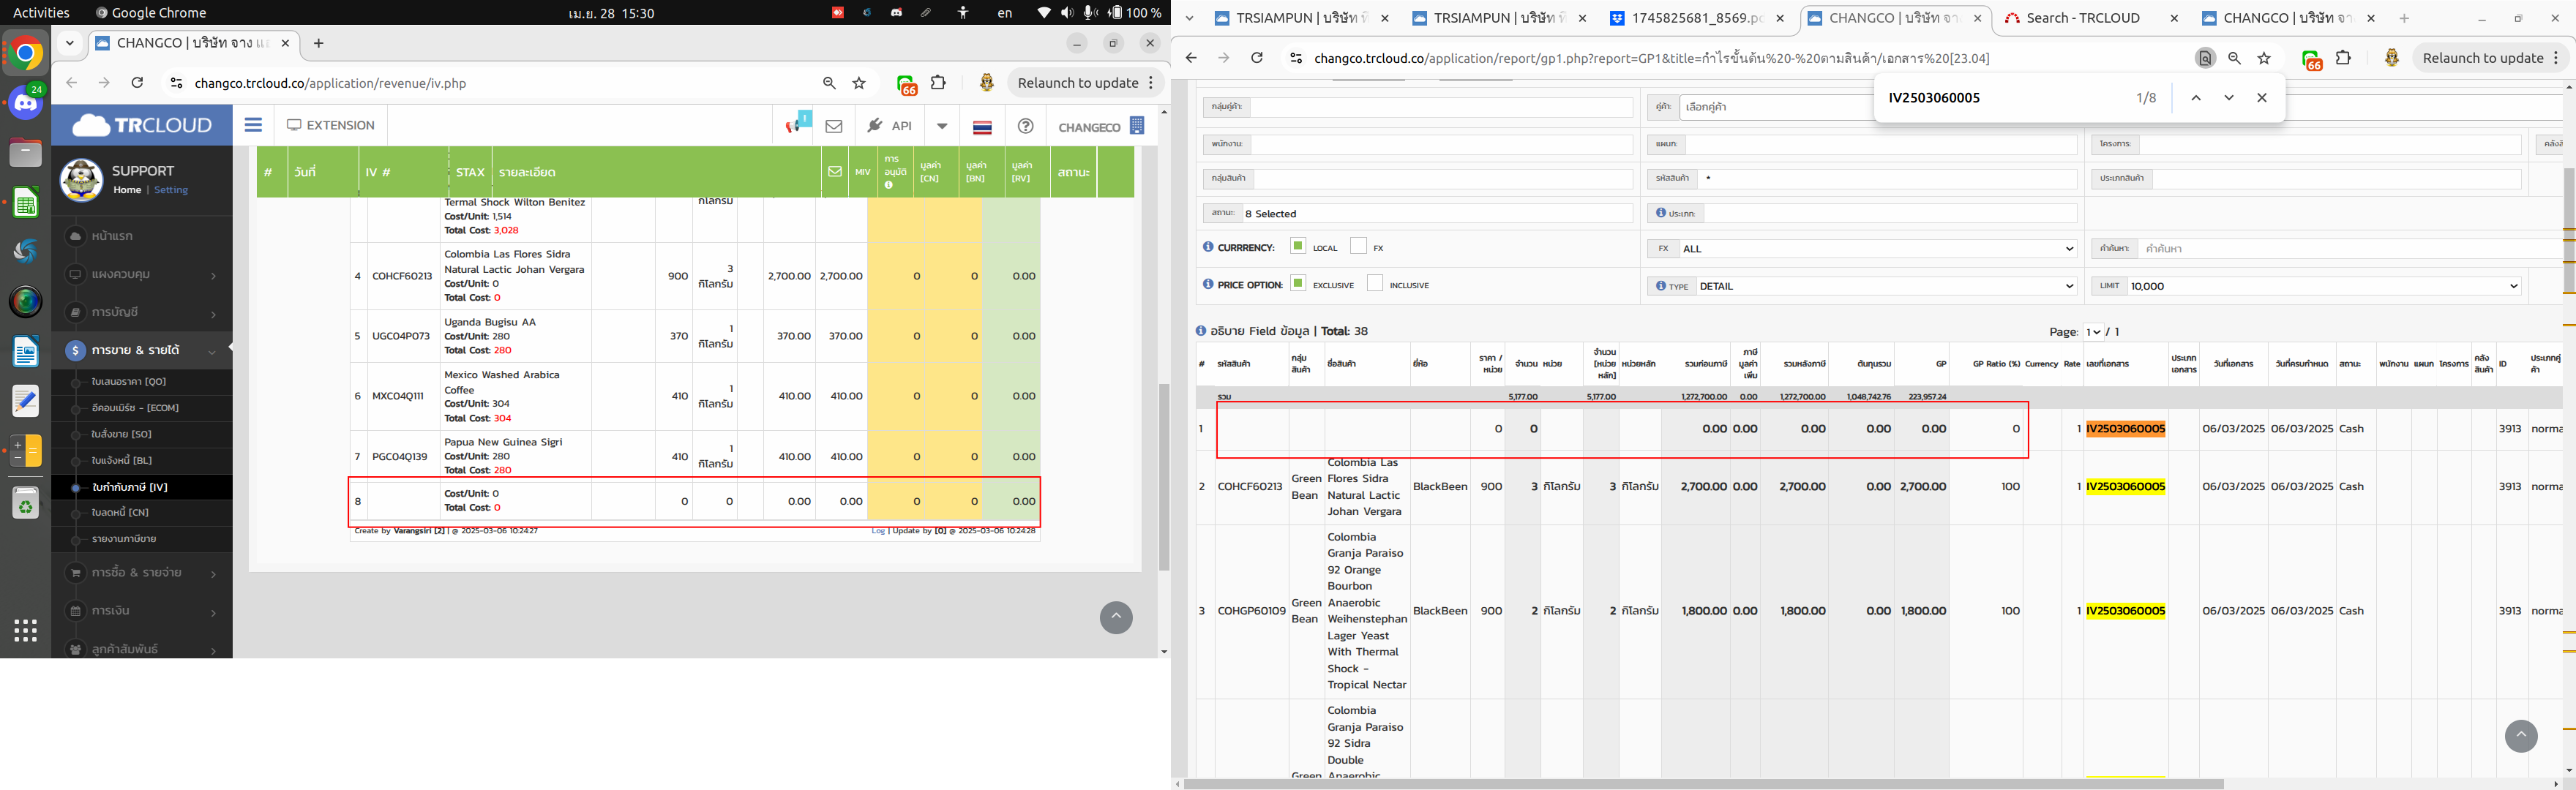
Task: Bookmark the GP1 report page with star
Action: click(2265, 58)
